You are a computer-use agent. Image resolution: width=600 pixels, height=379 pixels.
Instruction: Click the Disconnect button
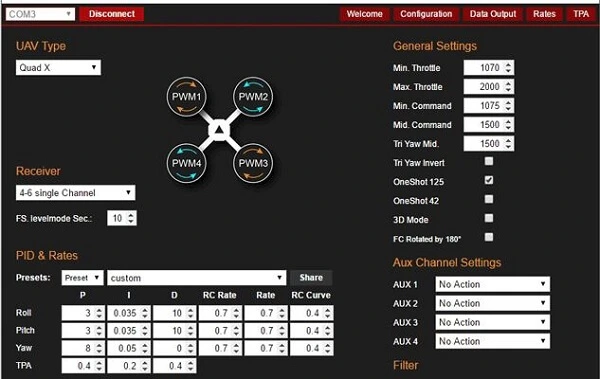pyautogui.click(x=112, y=14)
